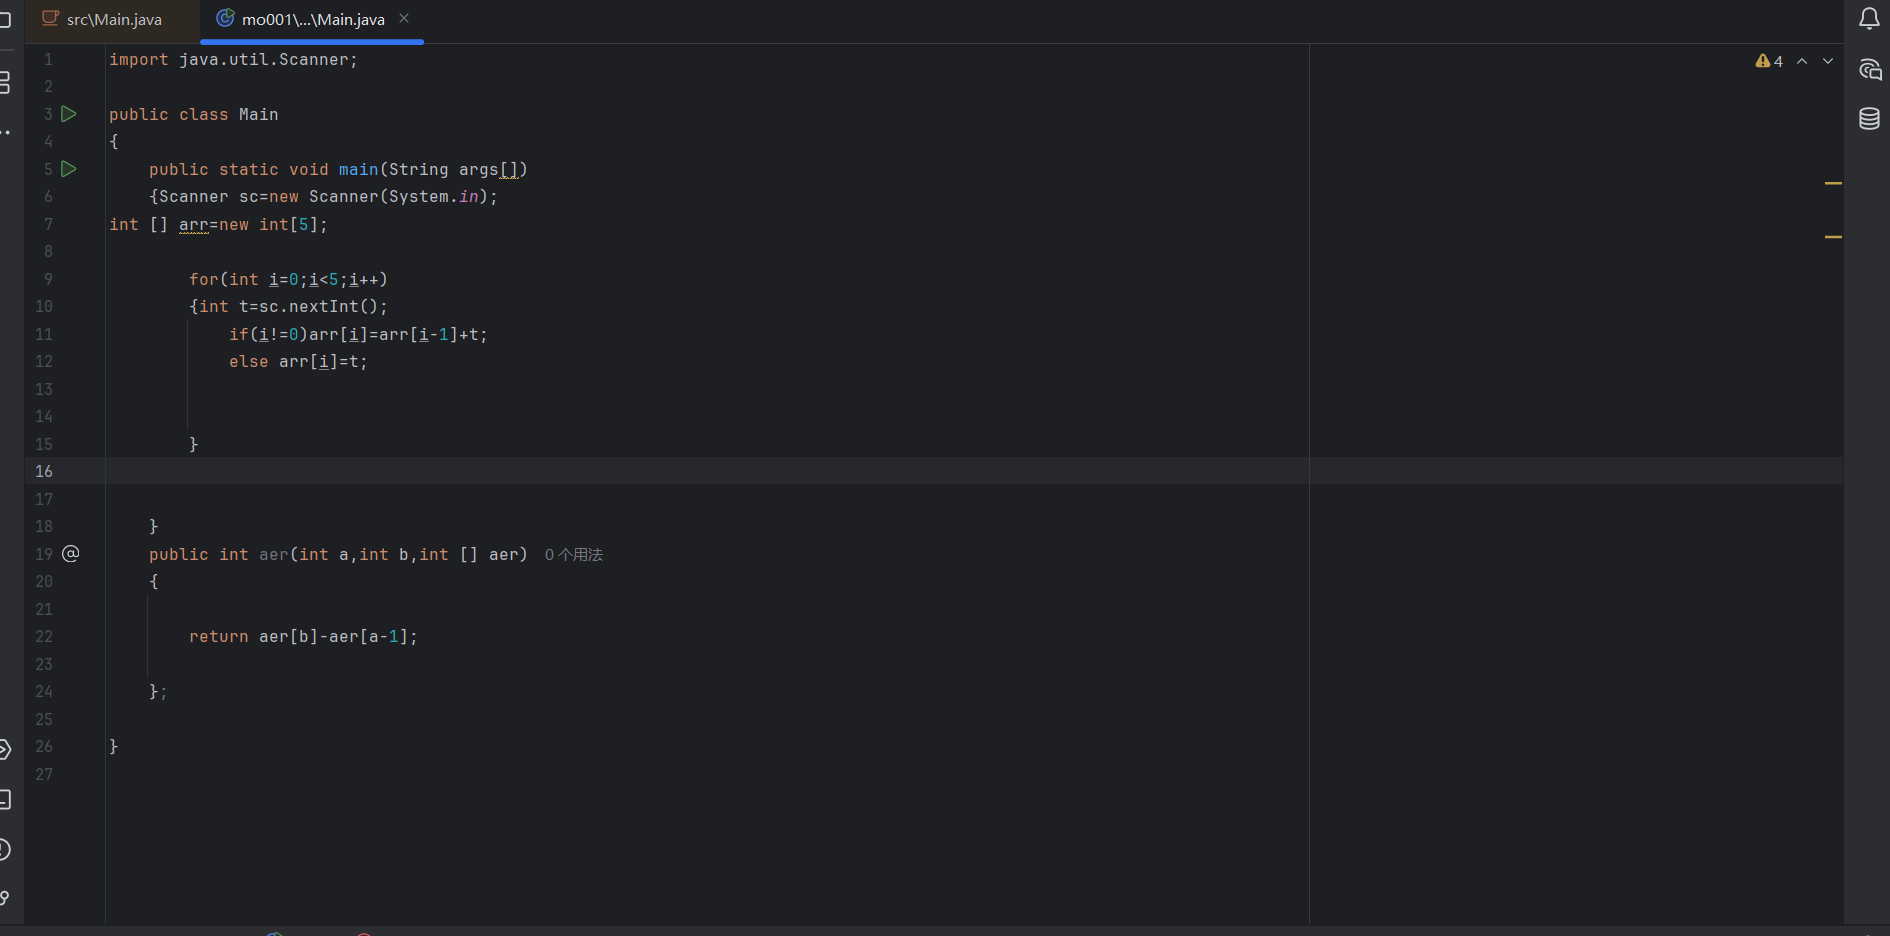Open the Terminal tool window
Screen dimensions: 1890x936
5,799
